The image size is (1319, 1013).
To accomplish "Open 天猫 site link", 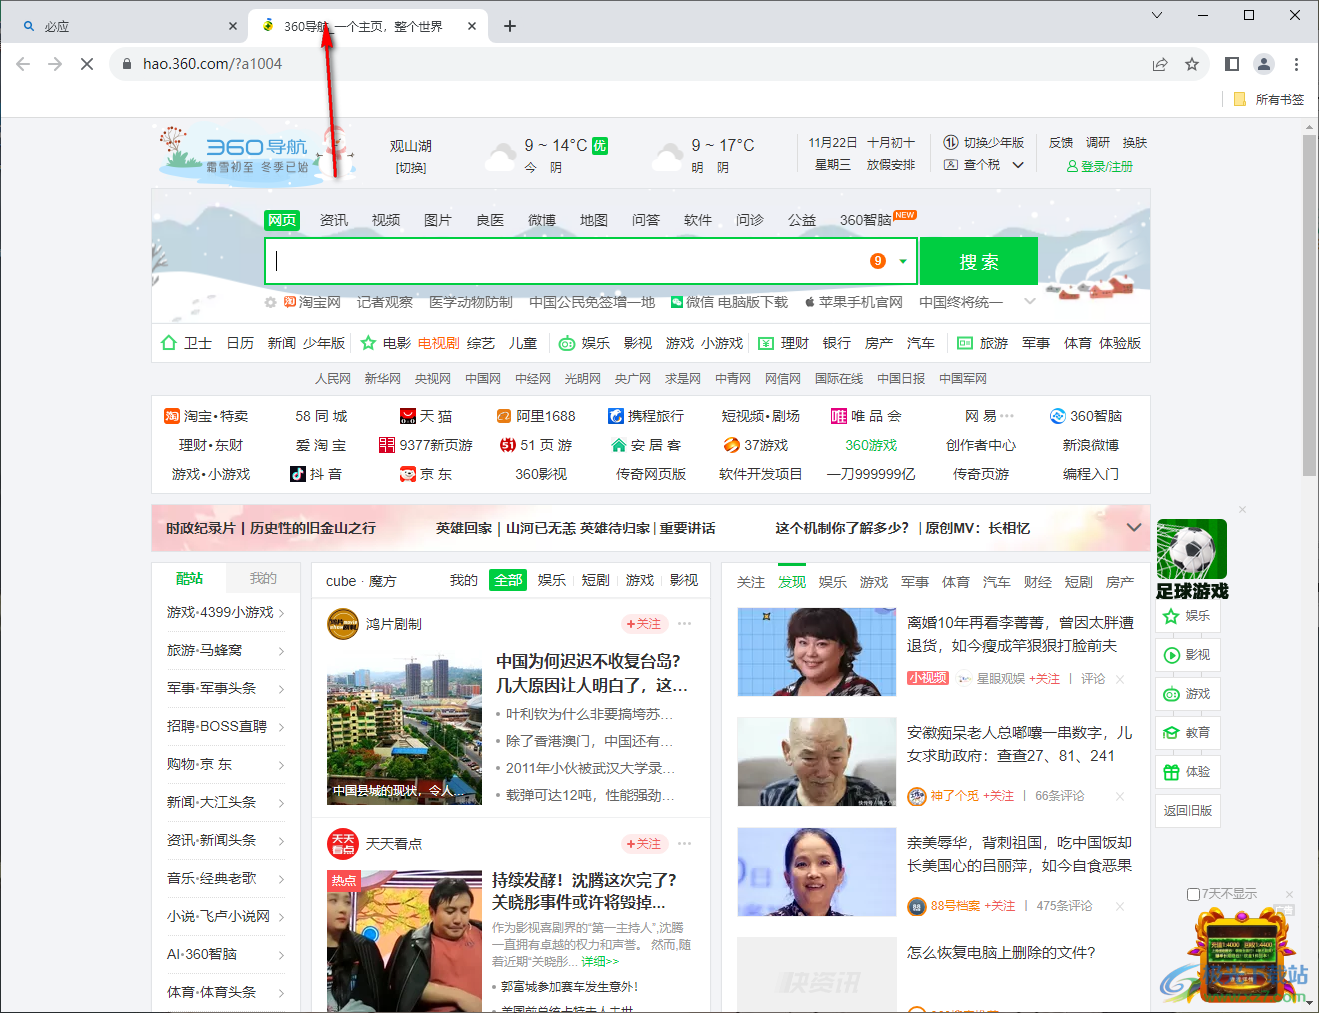I will tap(426, 416).
